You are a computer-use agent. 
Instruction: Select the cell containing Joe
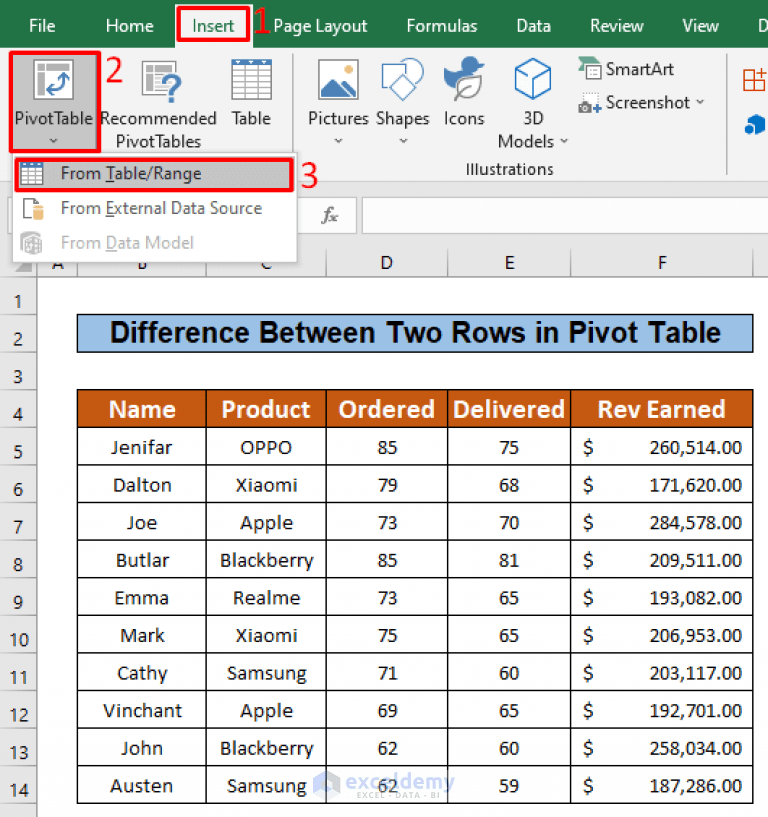pyautogui.click(x=142, y=522)
